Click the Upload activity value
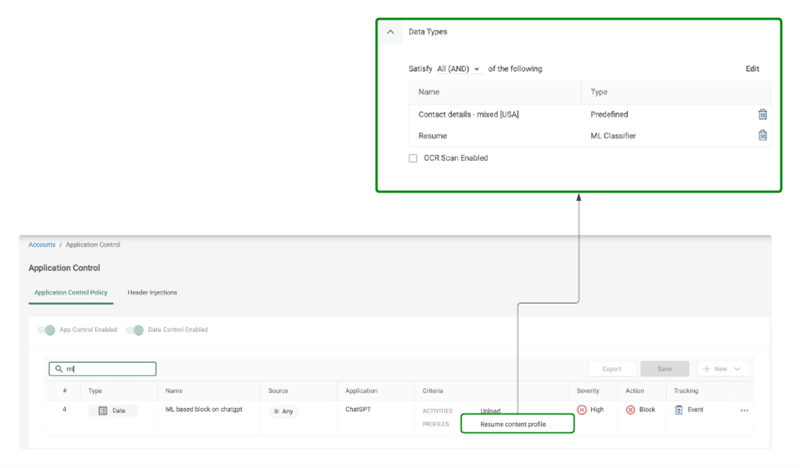 pos(490,410)
